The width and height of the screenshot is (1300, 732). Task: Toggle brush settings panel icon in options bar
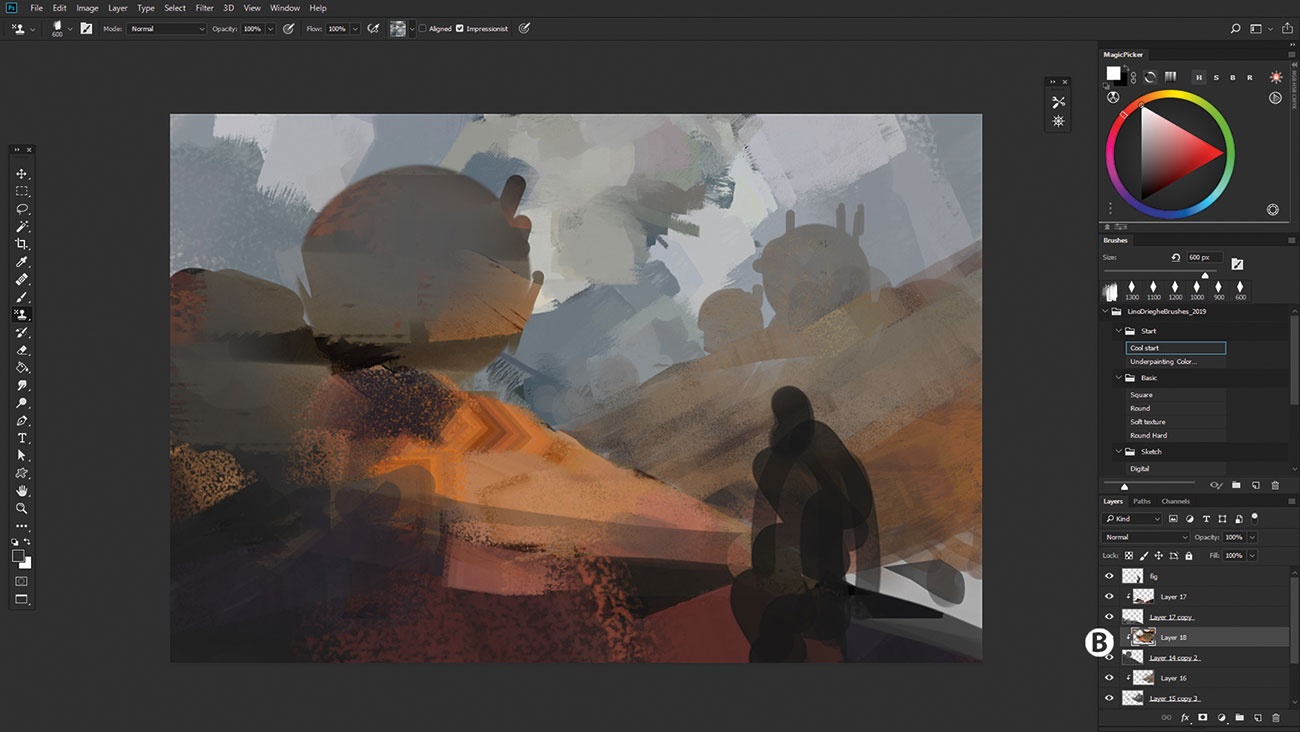pos(86,29)
